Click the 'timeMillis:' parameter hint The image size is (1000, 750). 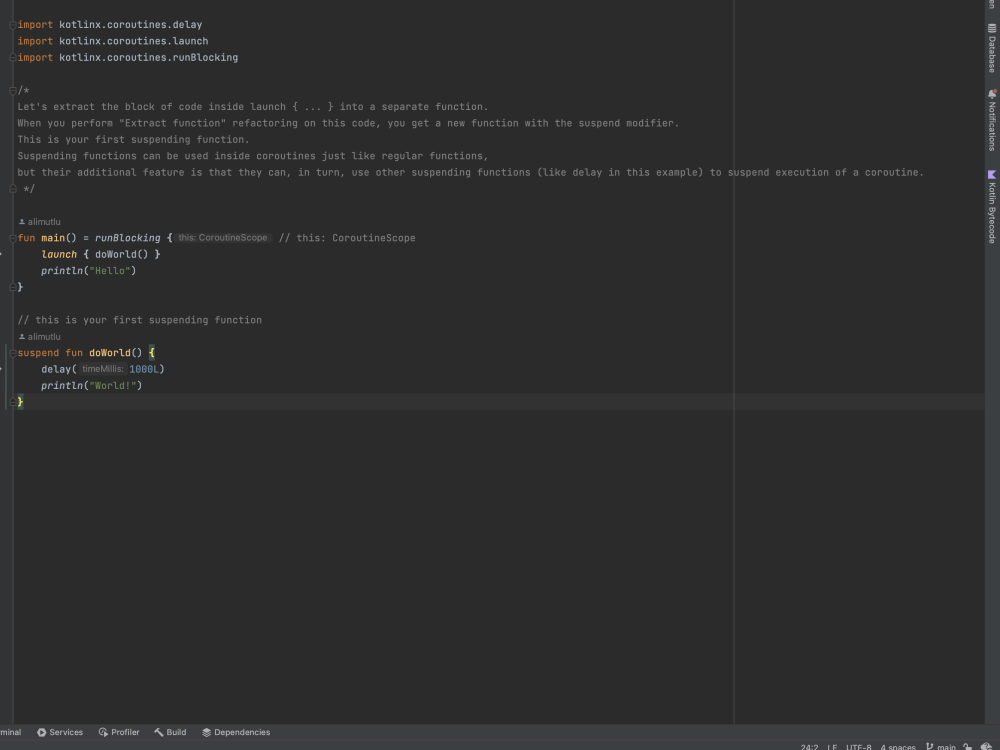(x=102, y=369)
